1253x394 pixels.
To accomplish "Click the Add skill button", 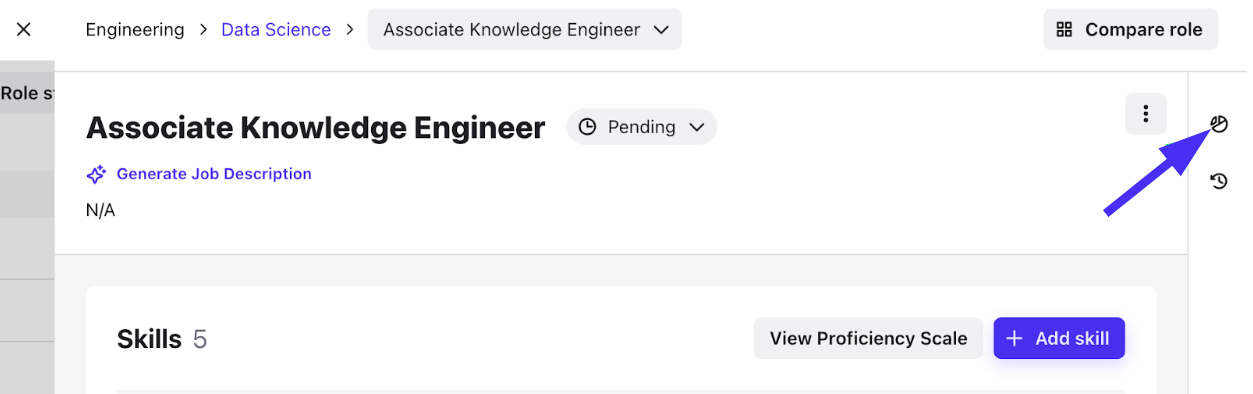I will pyautogui.click(x=1059, y=338).
